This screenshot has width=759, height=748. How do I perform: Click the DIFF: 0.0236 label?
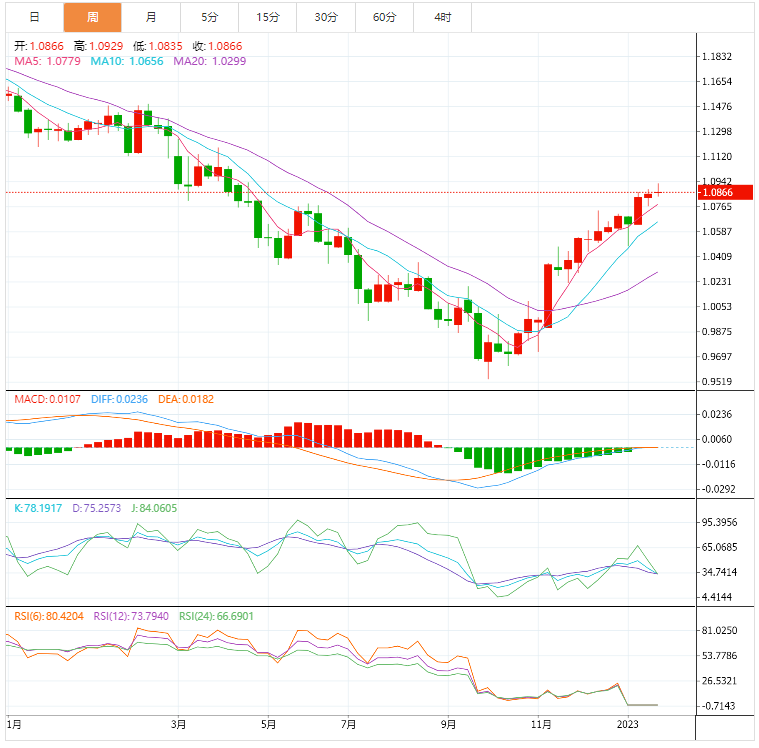point(120,399)
